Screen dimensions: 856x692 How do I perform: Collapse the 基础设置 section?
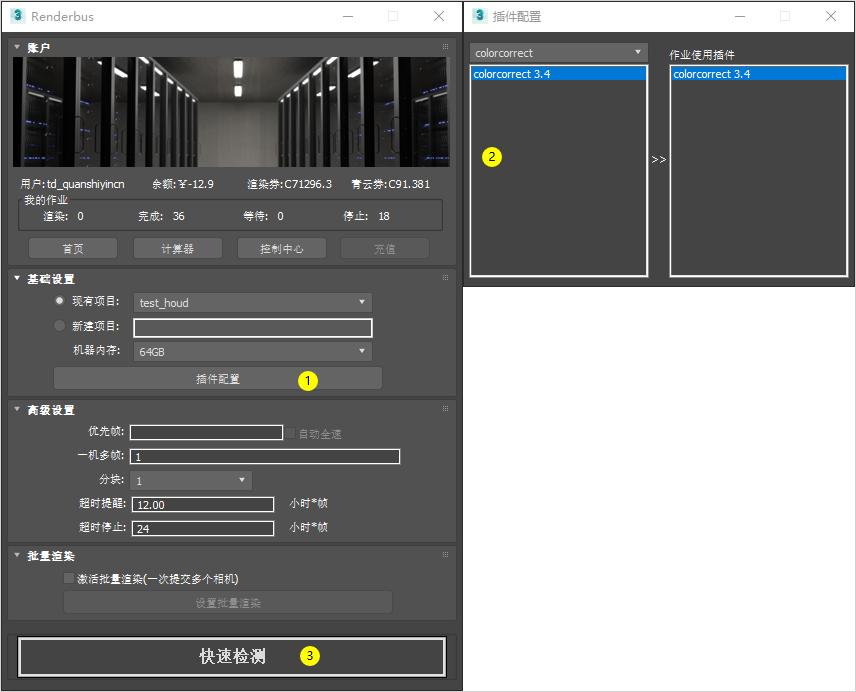[x=17, y=278]
